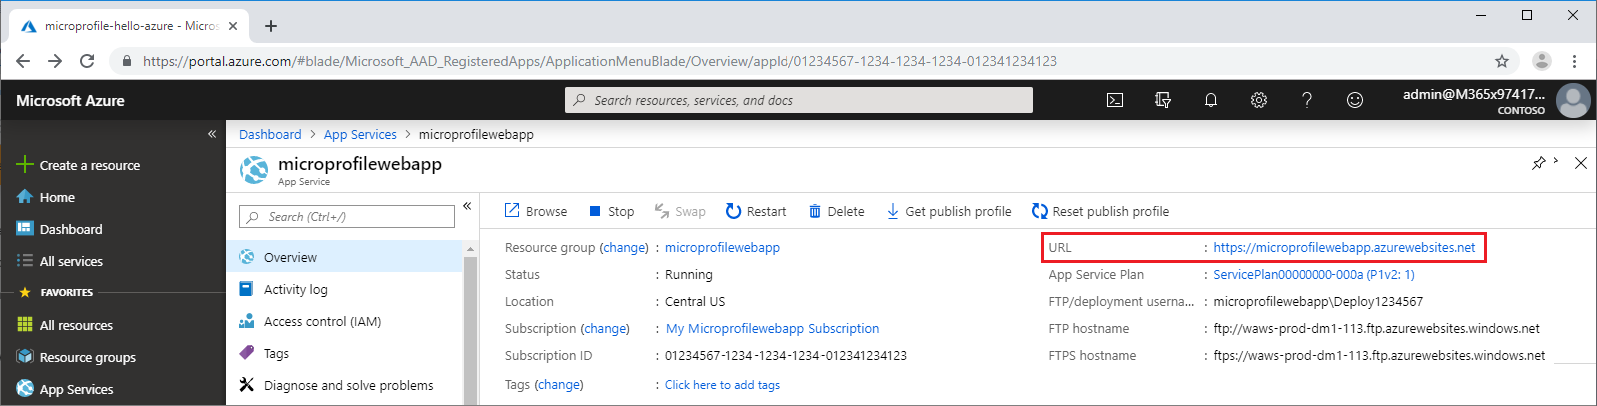
Task: Click the Subscription ID value
Action: [786, 355]
